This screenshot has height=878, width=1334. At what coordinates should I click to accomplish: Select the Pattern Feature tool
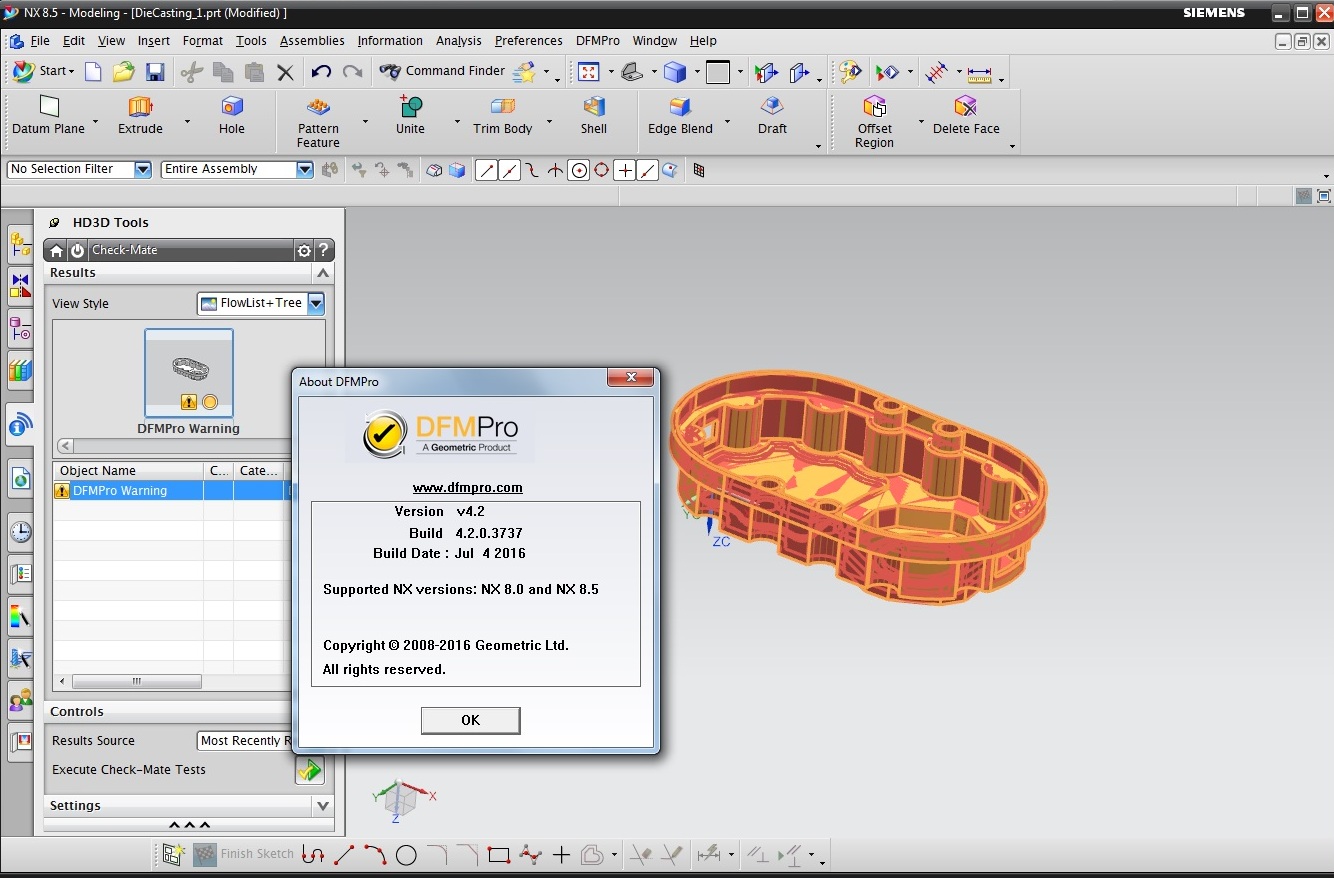(318, 122)
